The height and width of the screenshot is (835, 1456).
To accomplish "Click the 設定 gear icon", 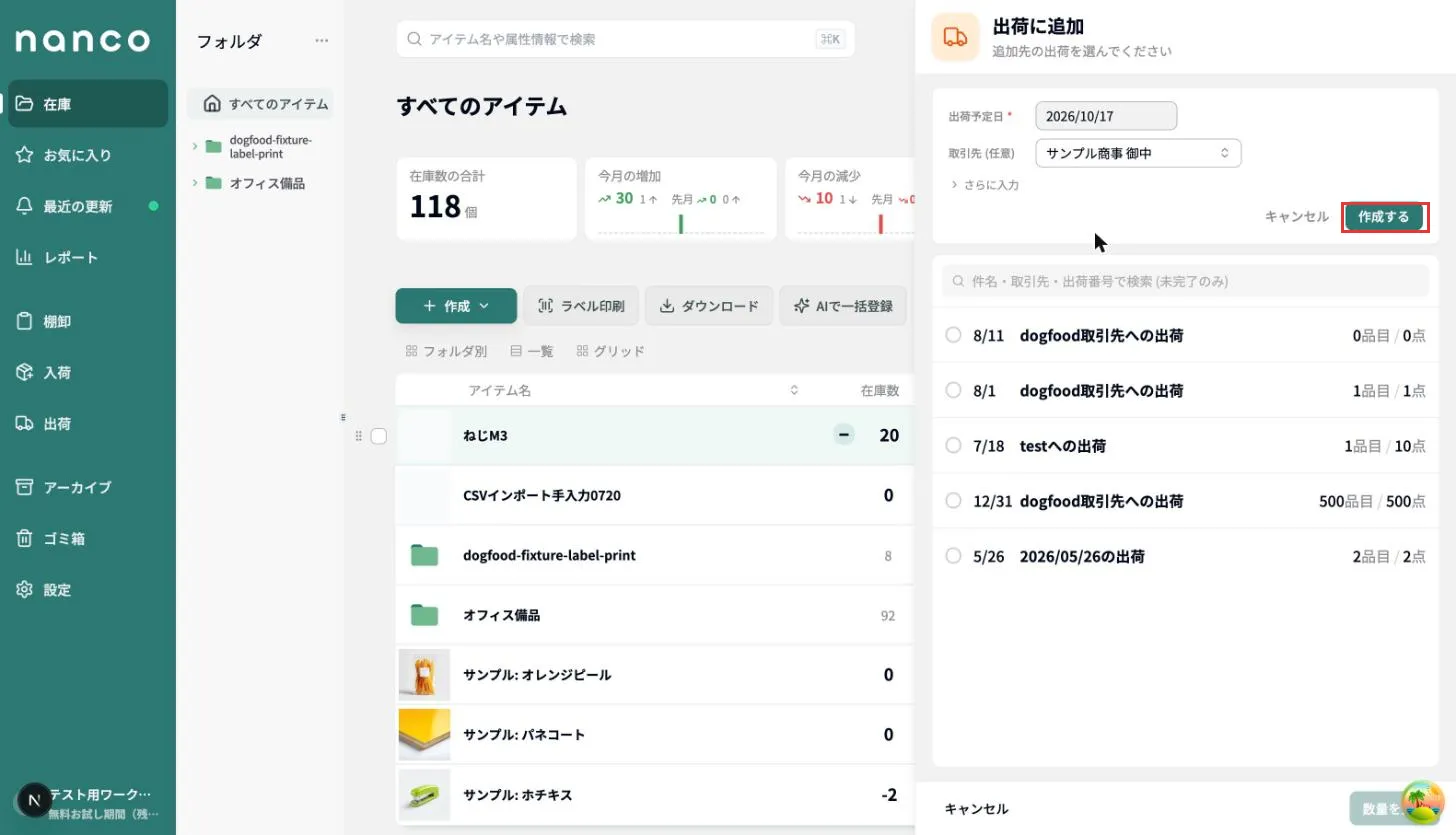I will pyautogui.click(x=25, y=589).
